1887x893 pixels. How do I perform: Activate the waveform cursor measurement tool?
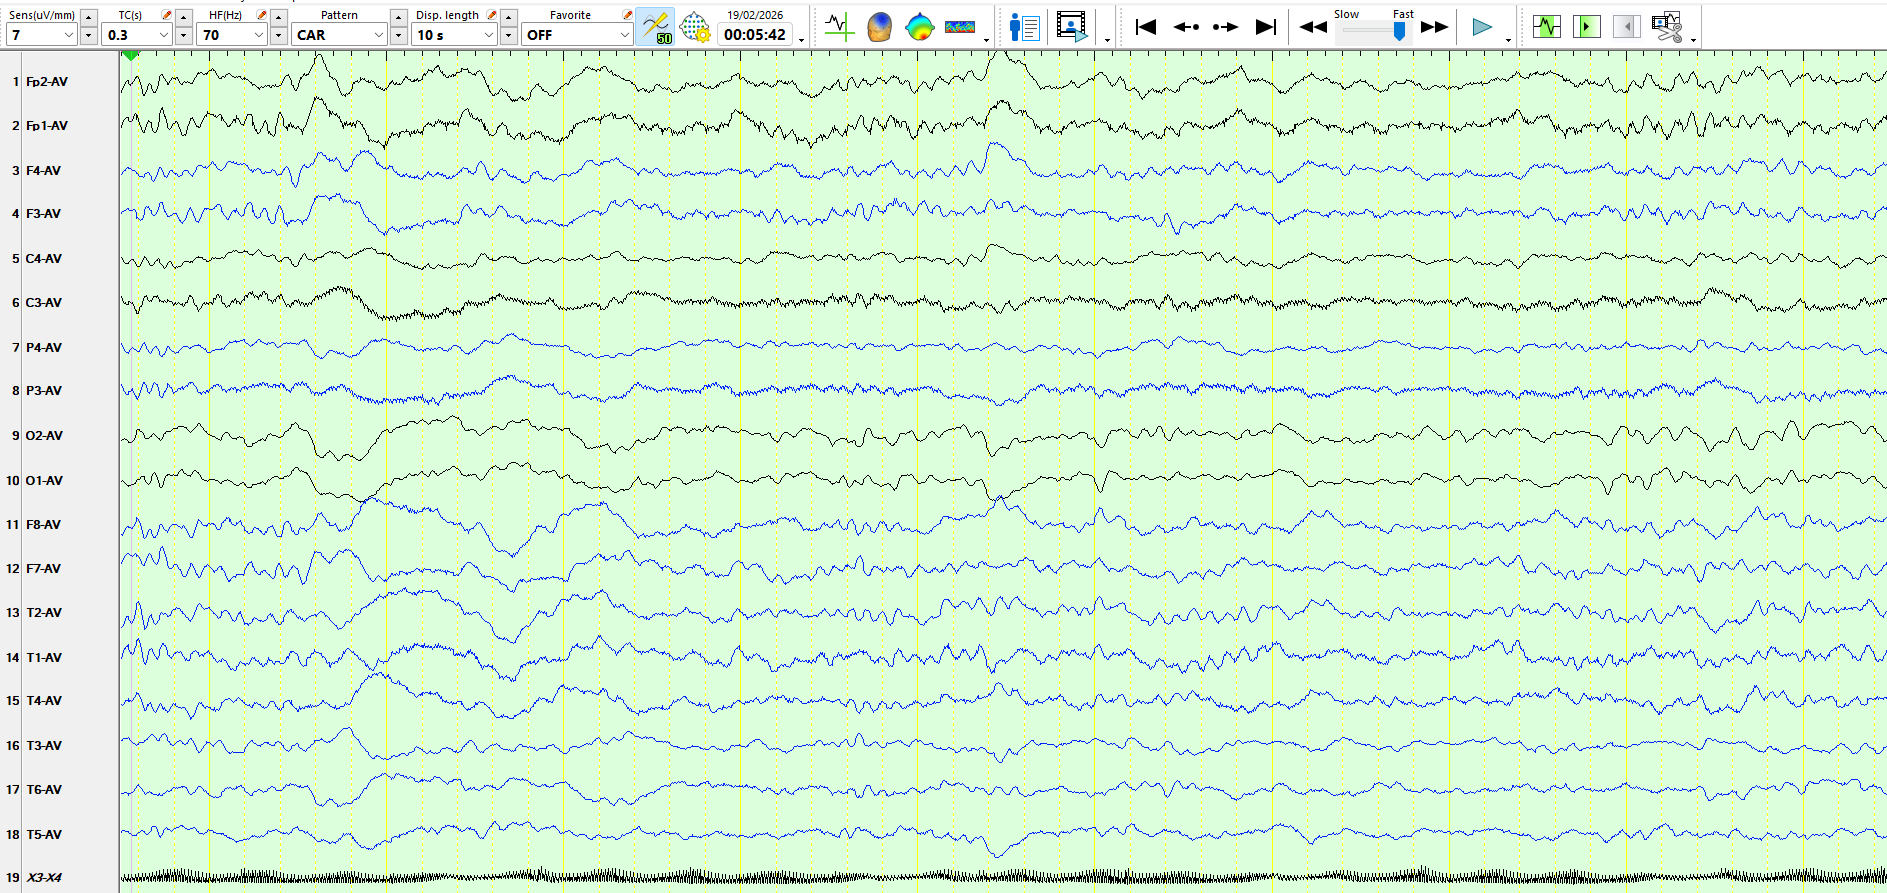pos(838,27)
